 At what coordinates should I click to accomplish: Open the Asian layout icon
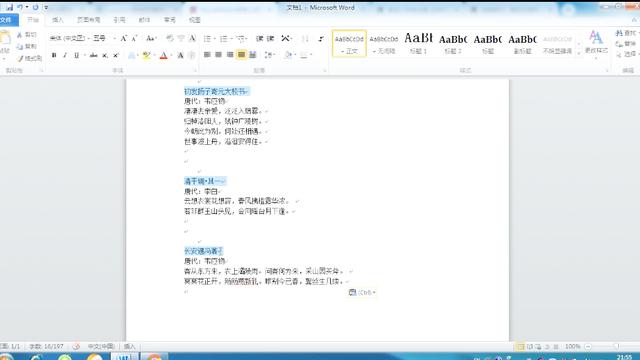coord(286,38)
